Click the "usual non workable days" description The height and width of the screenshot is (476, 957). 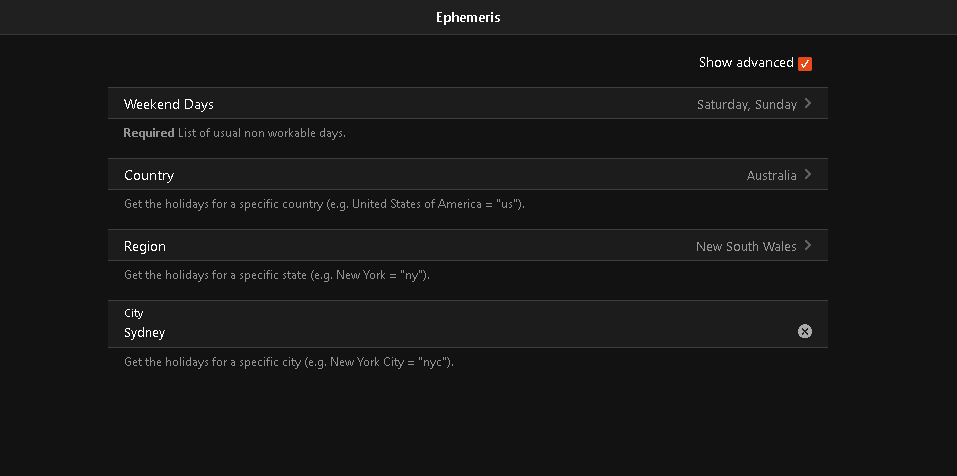262,133
